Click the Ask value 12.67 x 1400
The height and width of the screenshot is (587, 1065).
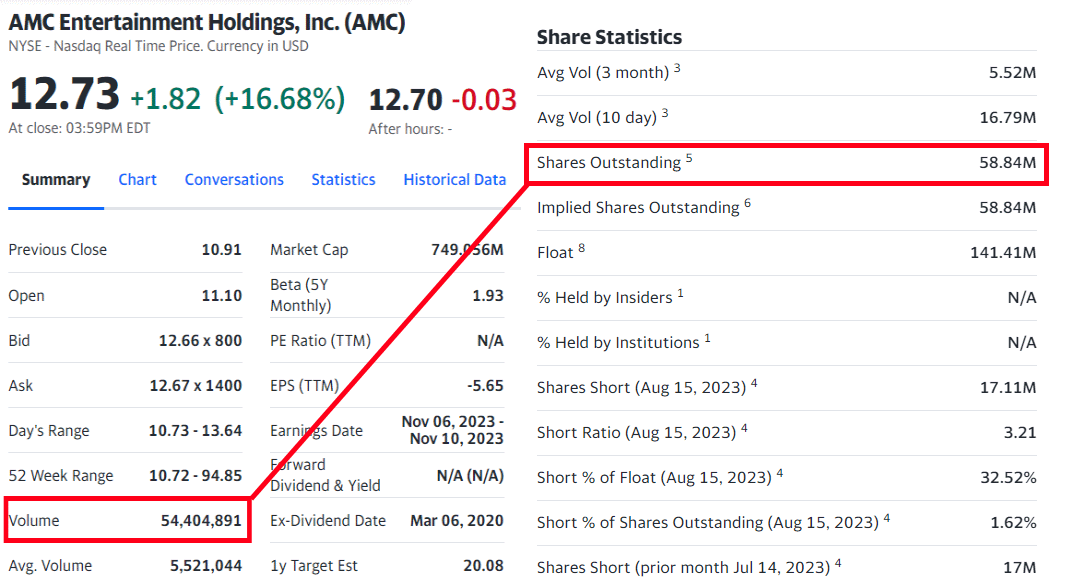pyautogui.click(x=196, y=385)
